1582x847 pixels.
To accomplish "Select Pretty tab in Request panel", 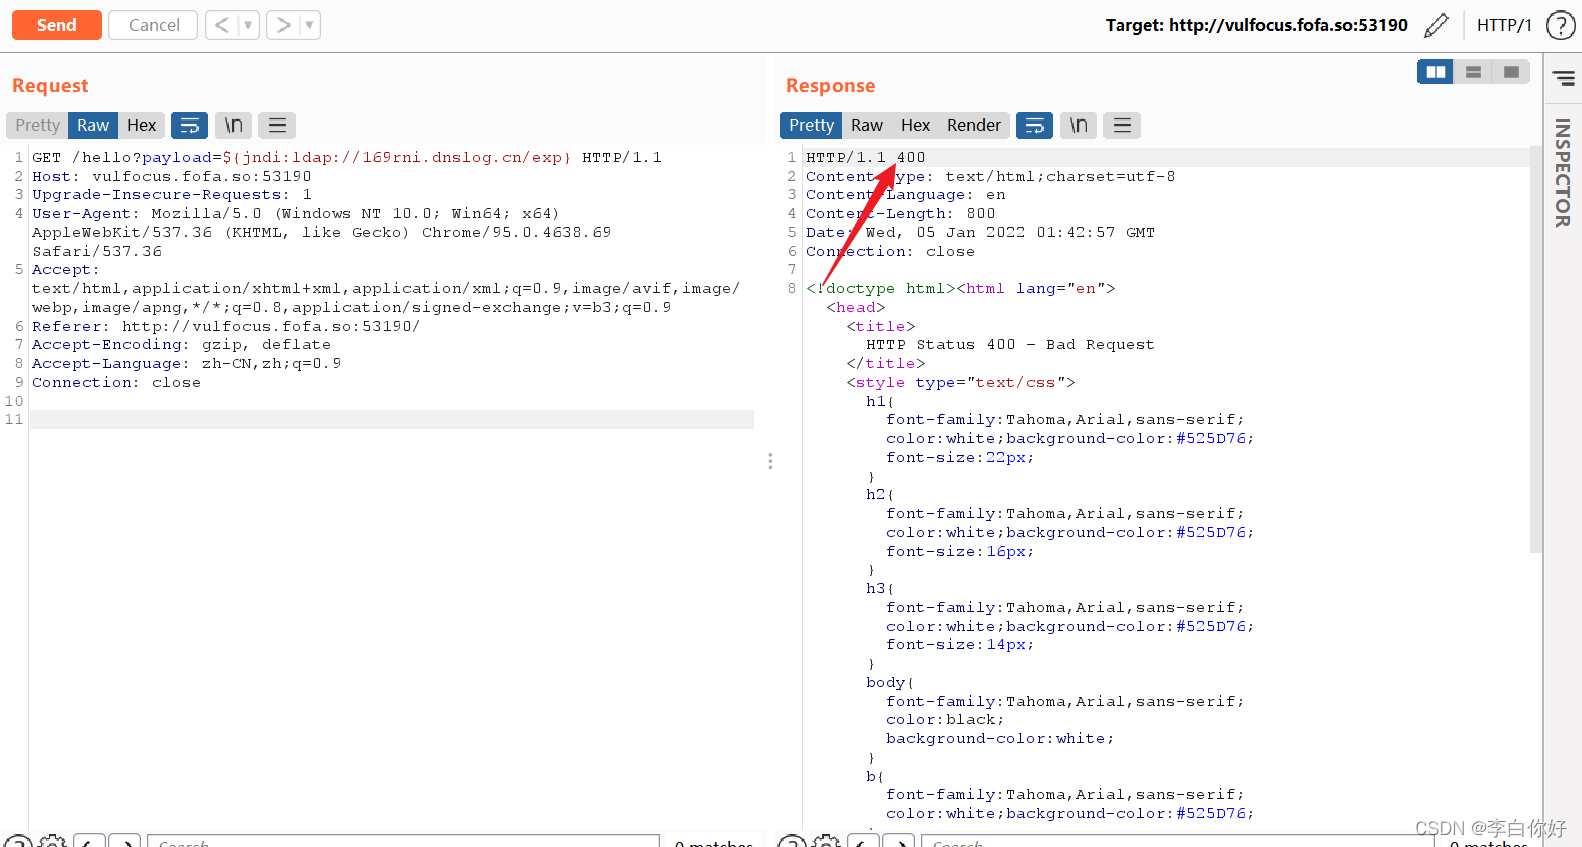I will tap(38, 125).
